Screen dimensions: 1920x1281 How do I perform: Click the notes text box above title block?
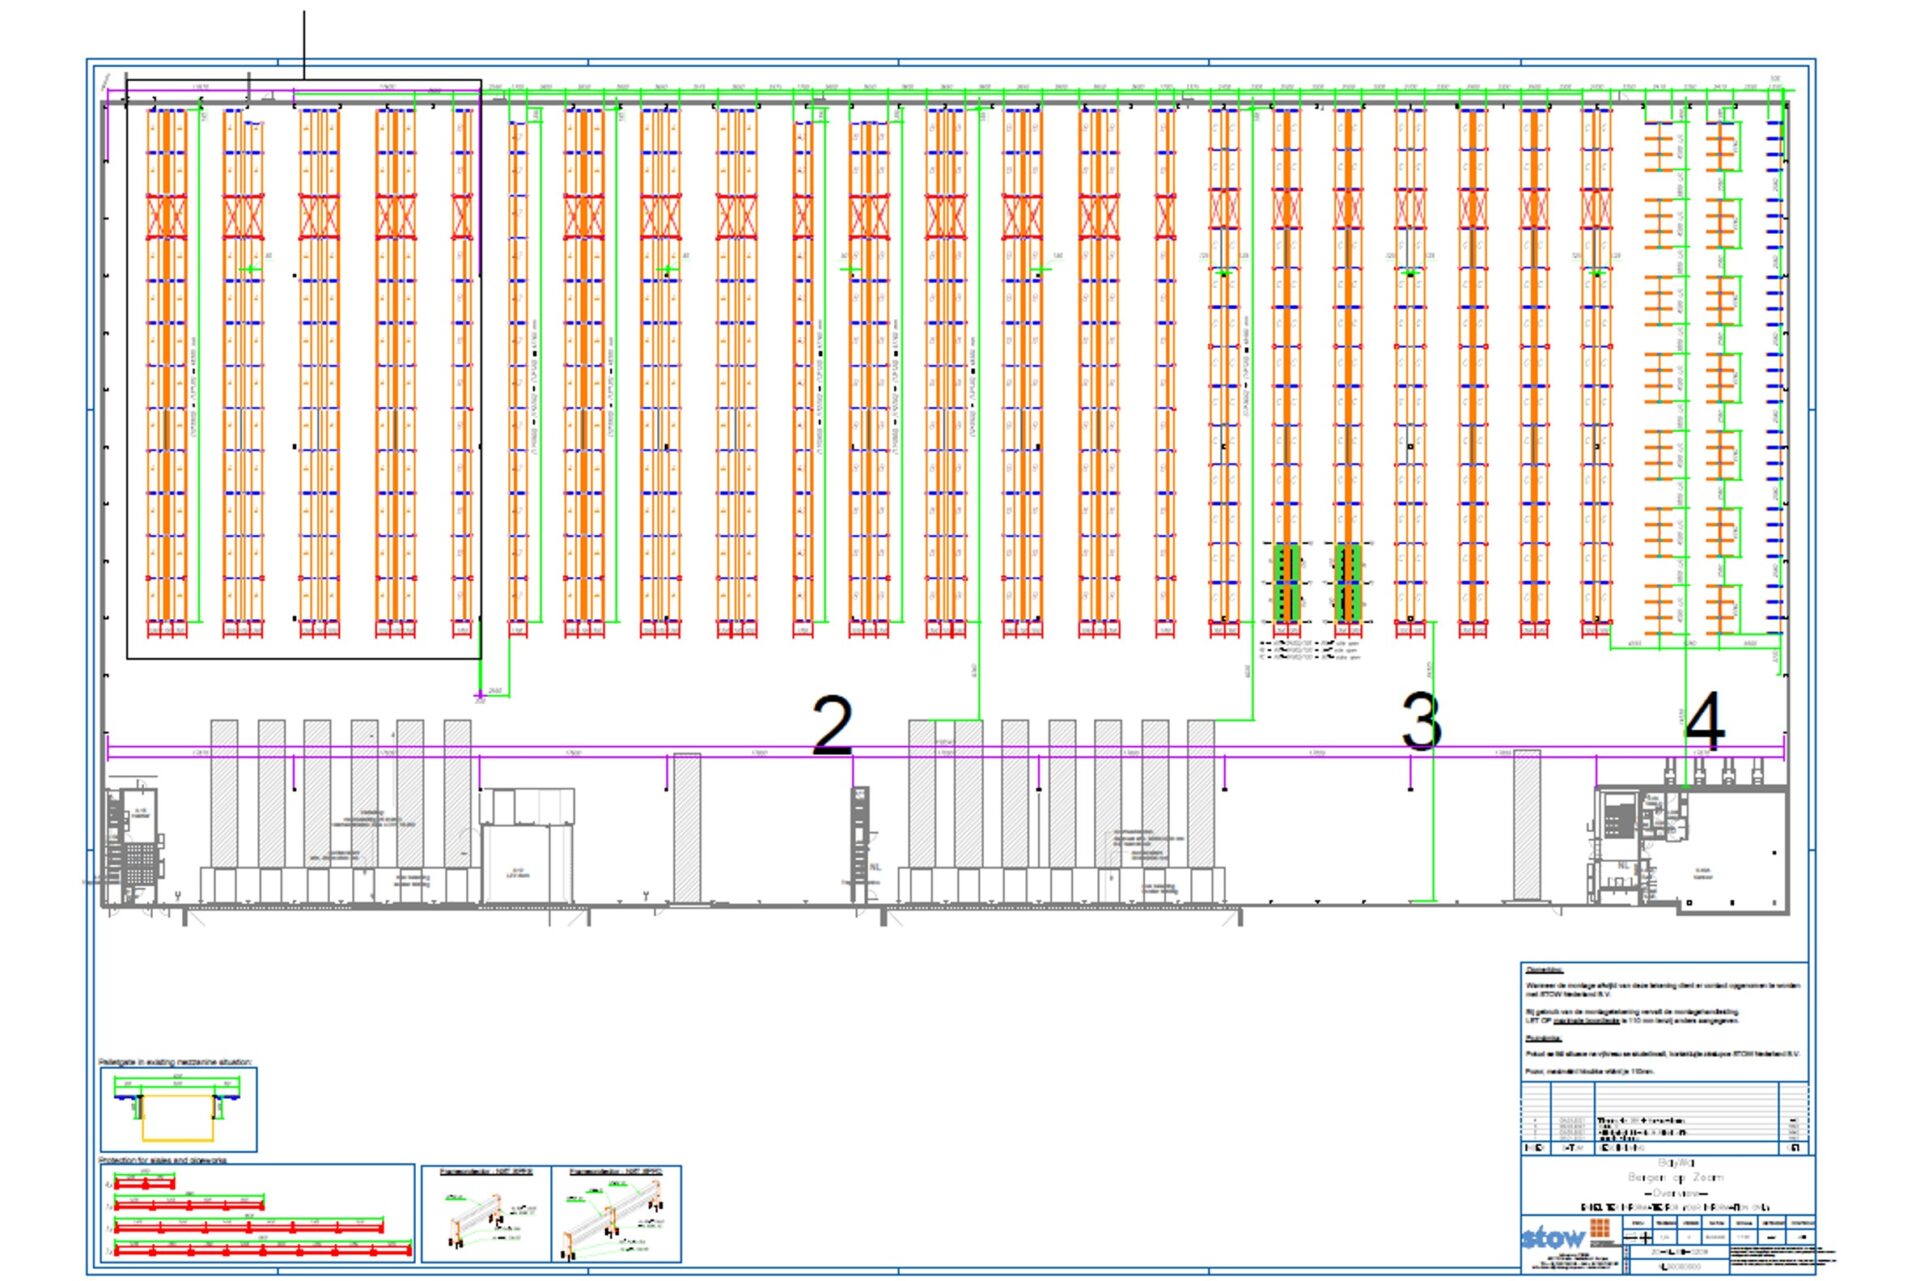[1664, 1022]
